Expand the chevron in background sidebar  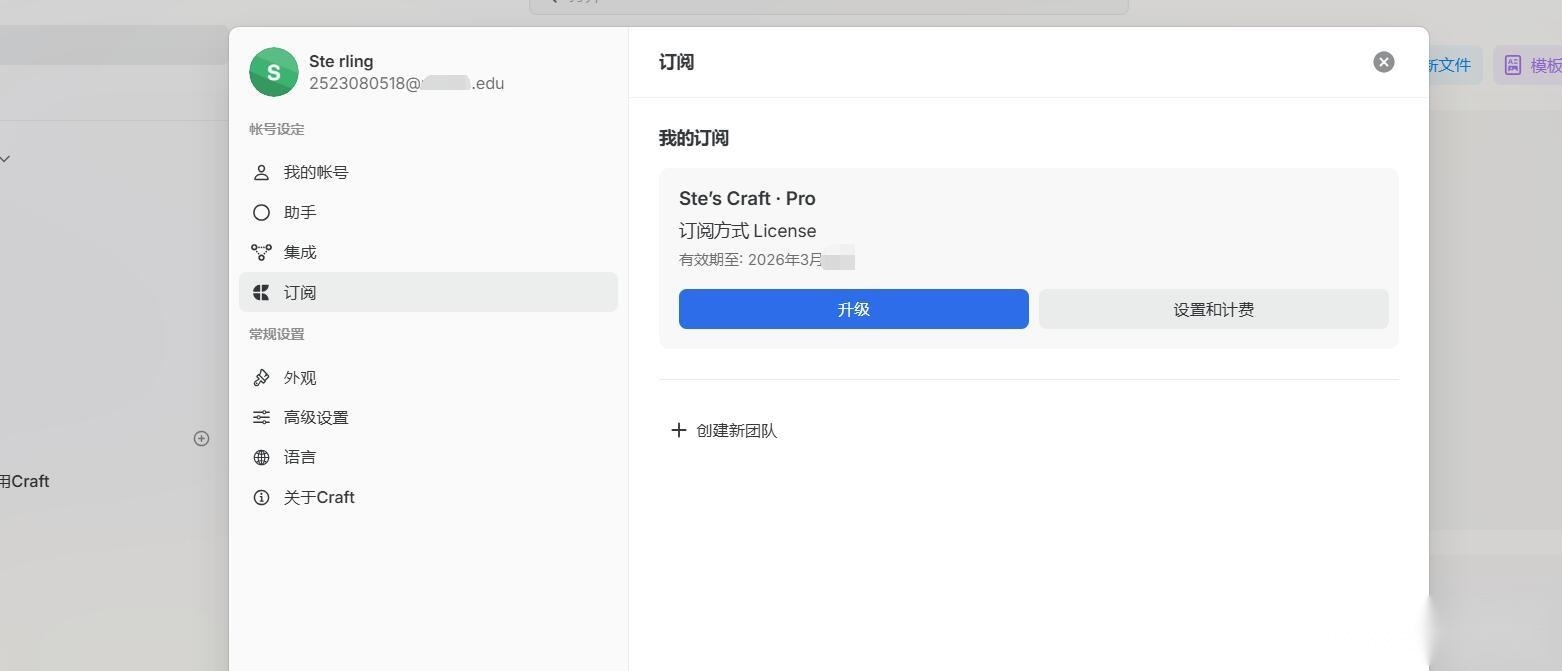pyautogui.click(x=6, y=159)
